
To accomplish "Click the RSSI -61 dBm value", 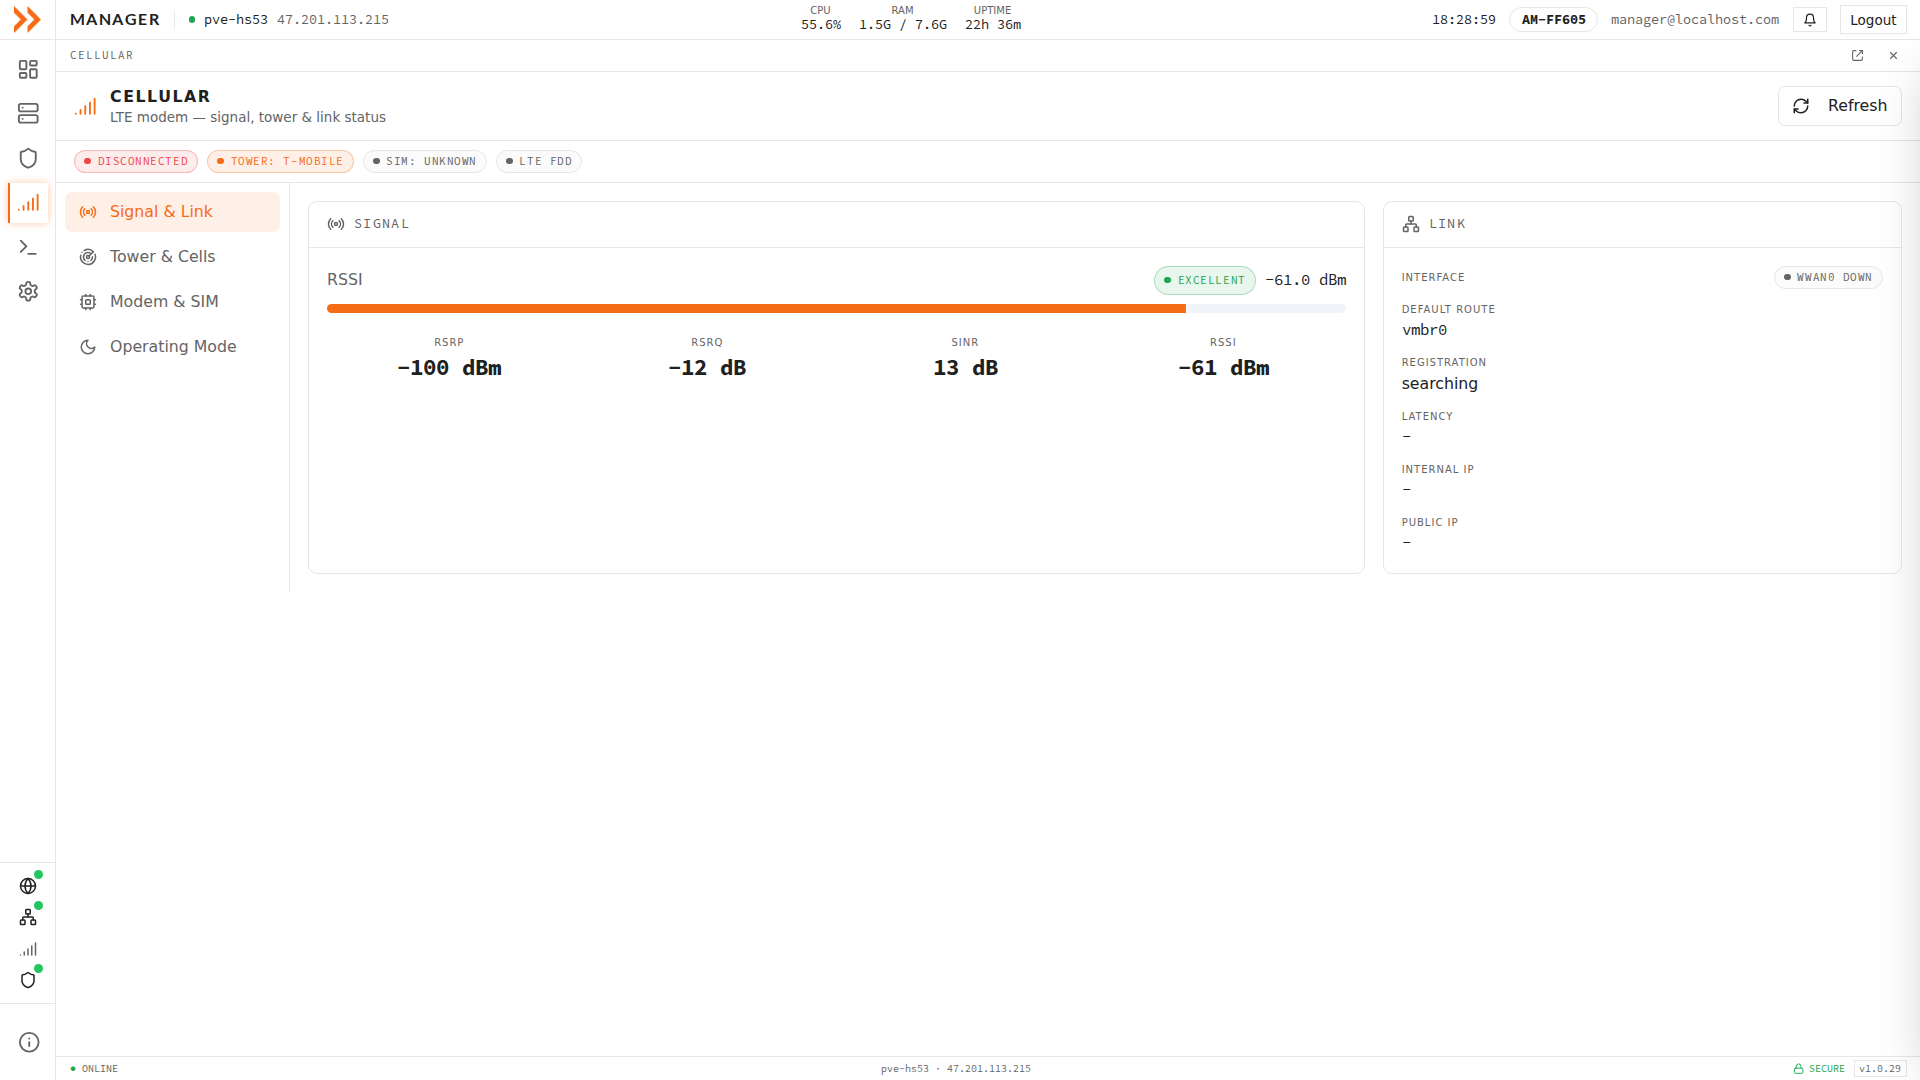I will tap(1223, 368).
